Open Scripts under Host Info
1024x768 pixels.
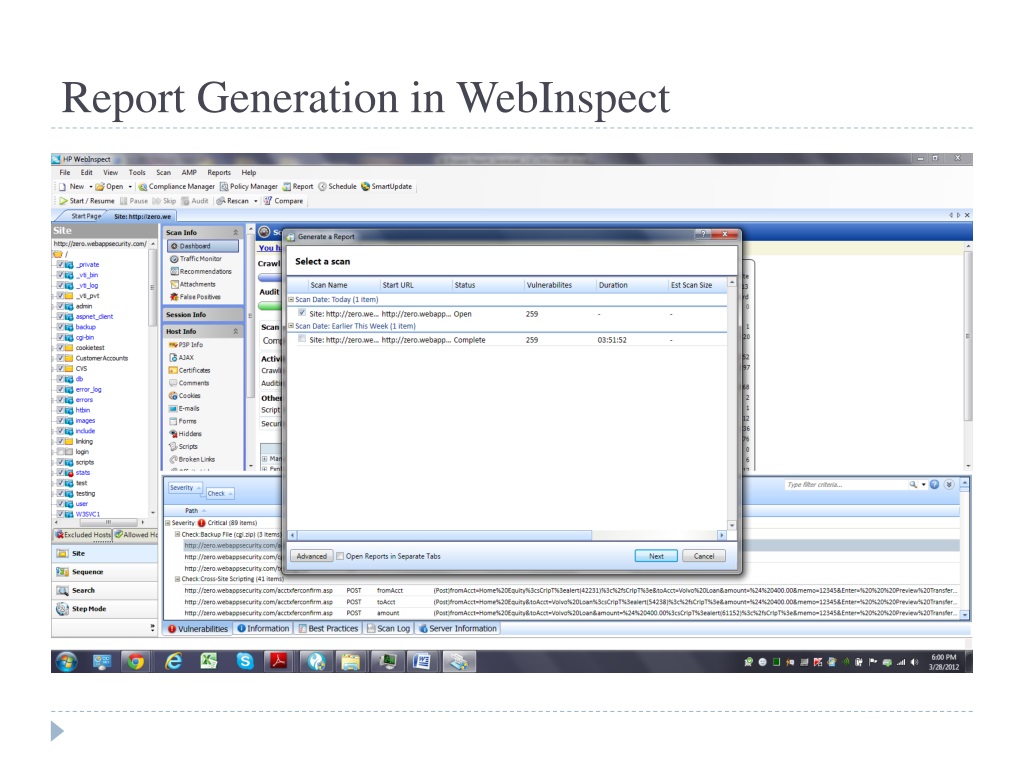(x=184, y=447)
